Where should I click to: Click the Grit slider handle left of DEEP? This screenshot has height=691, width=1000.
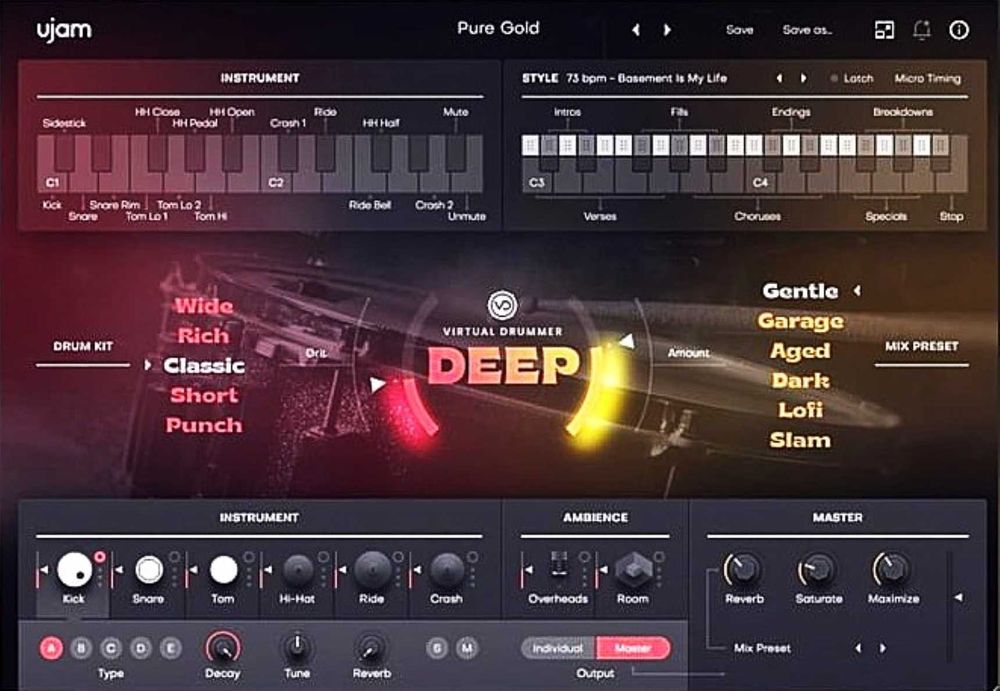(378, 383)
